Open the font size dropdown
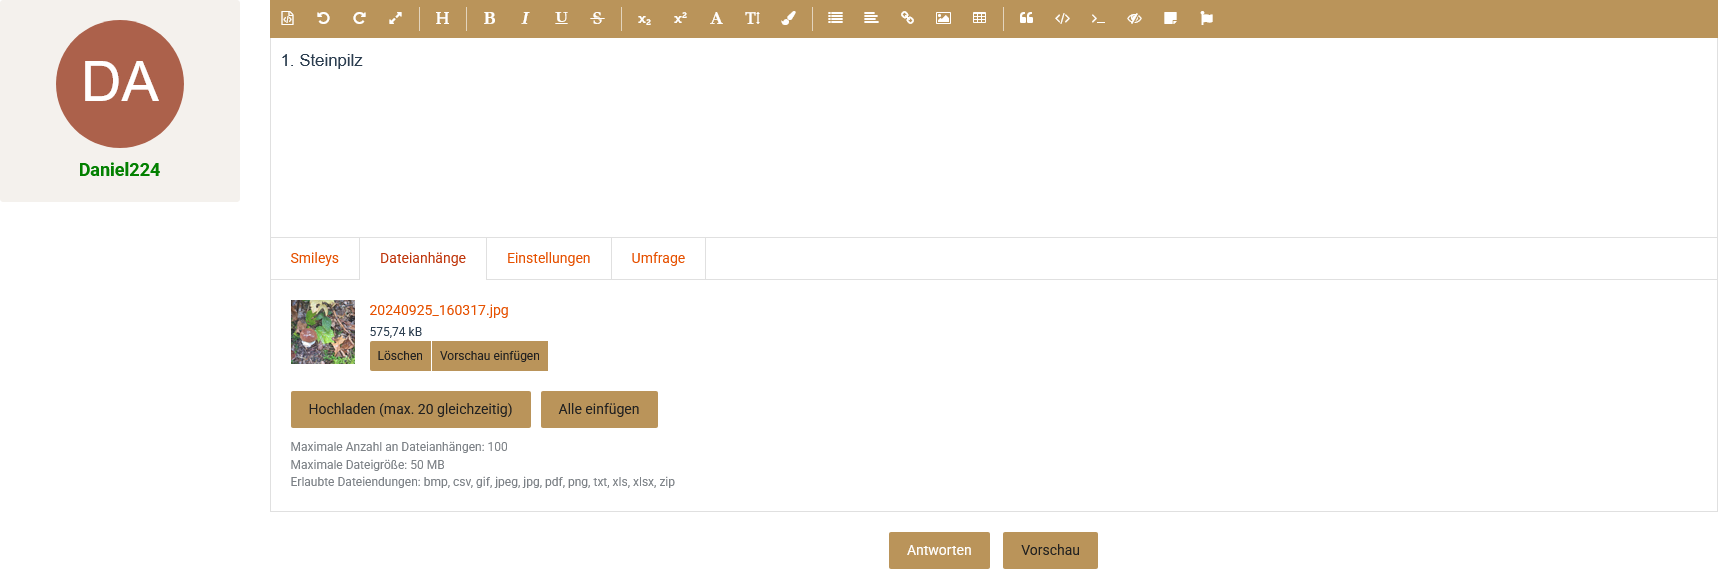 pos(752,18)
